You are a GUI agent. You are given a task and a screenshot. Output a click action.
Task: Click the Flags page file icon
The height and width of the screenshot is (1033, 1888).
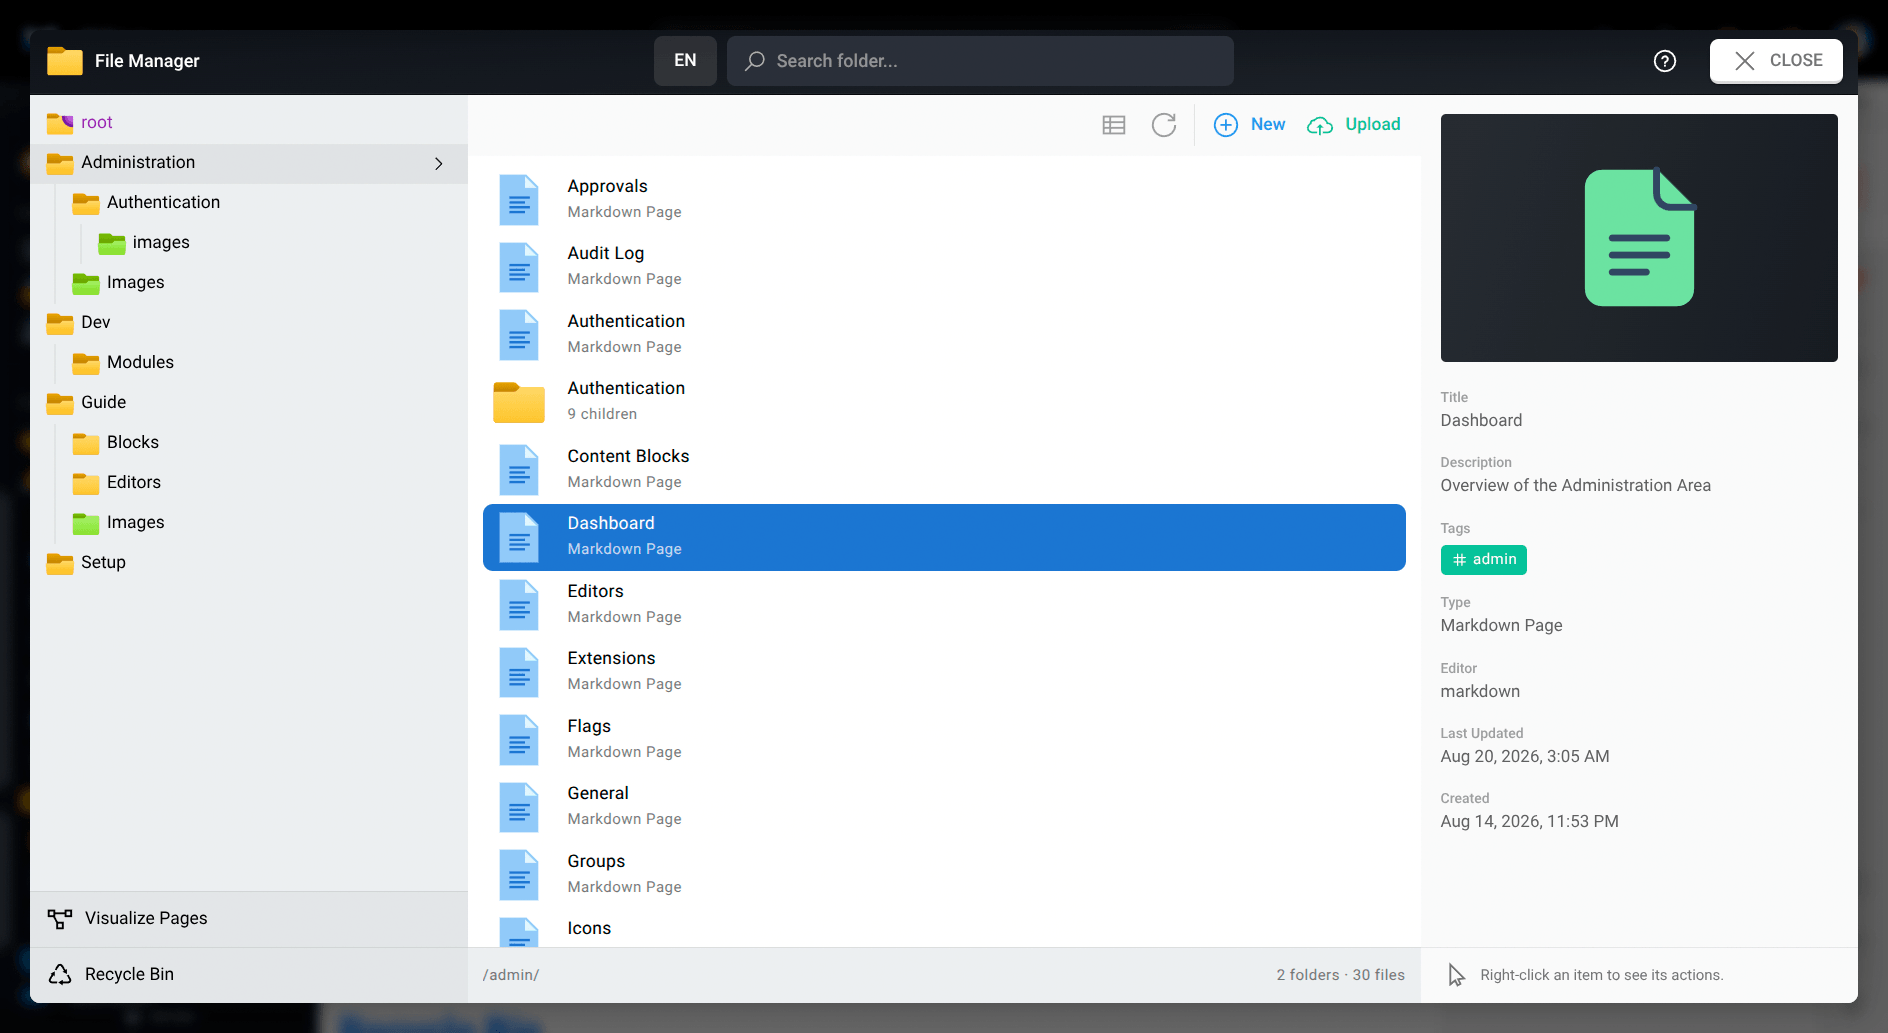(x=519, y=739)
